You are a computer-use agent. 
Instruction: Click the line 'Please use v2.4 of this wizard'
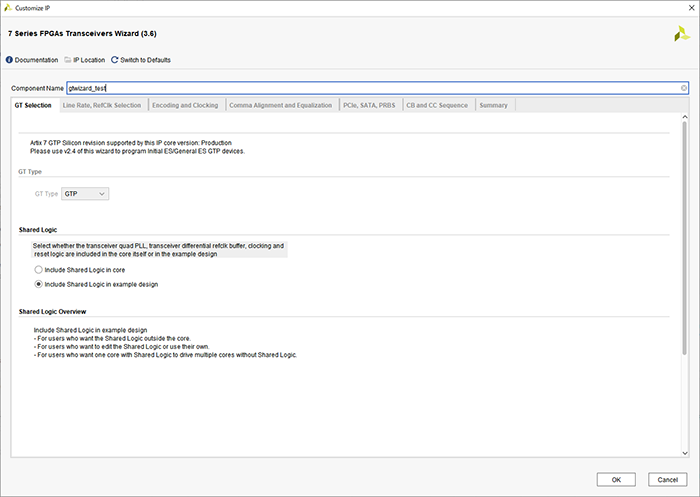pos(77,151)
